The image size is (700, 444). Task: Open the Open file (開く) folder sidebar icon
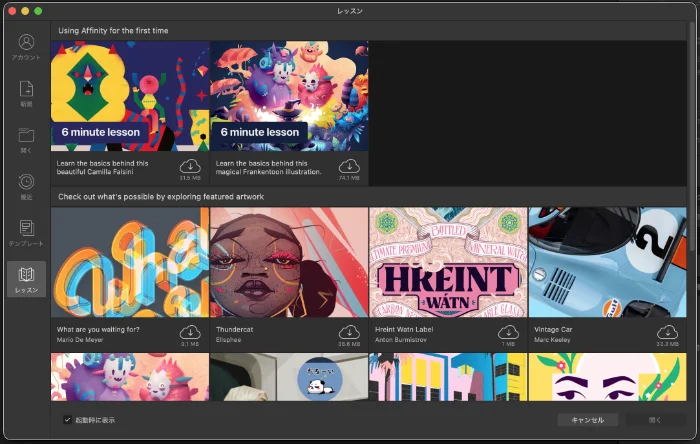pyautogui.click(x=26, y=140)
